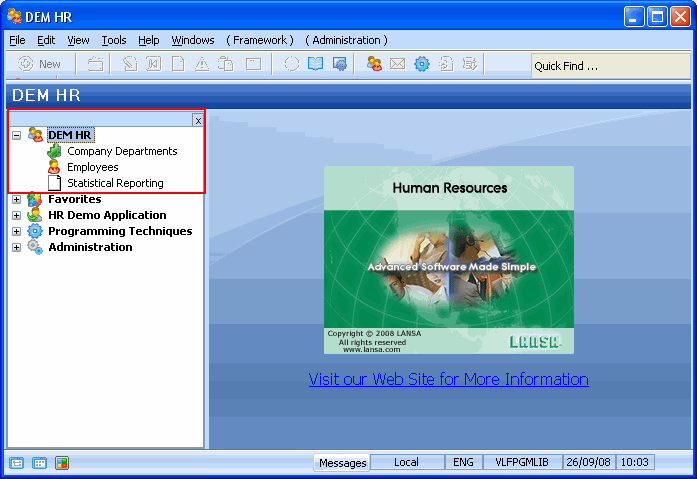Select Employees in the tree
Viewport: 697px width, 479px height.
93,167
